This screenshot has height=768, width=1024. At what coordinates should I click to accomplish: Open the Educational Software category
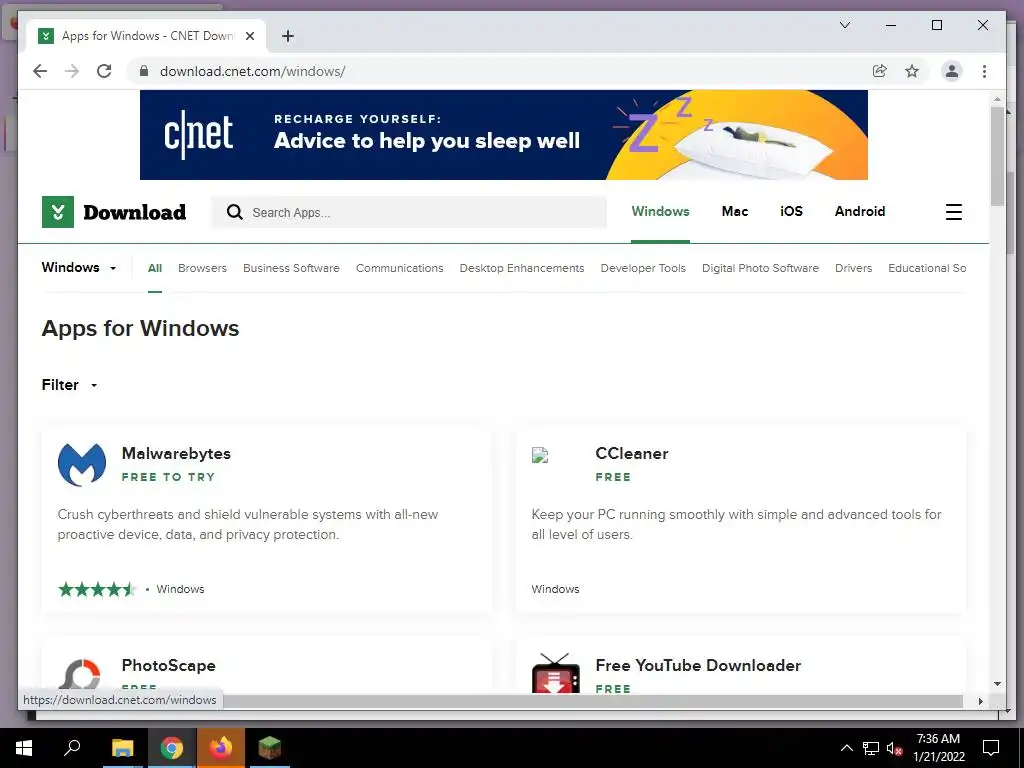(927, 268)
